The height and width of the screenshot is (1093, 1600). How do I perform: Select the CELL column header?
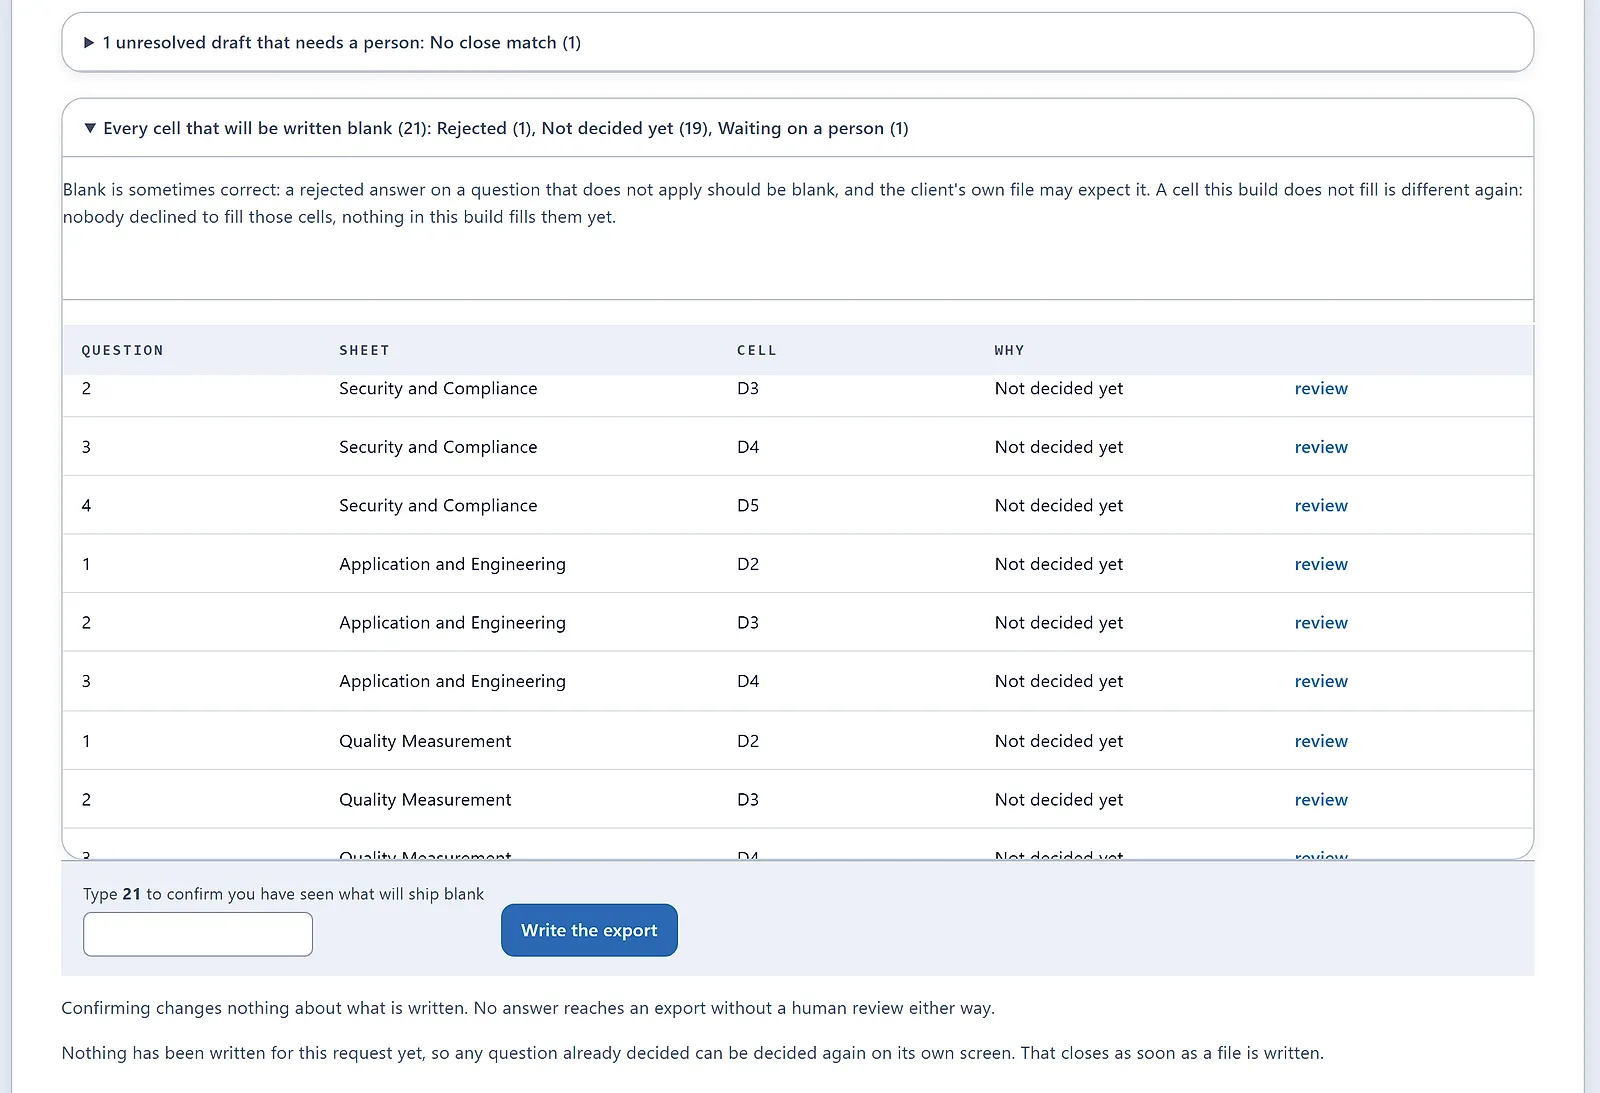[756, 350]
